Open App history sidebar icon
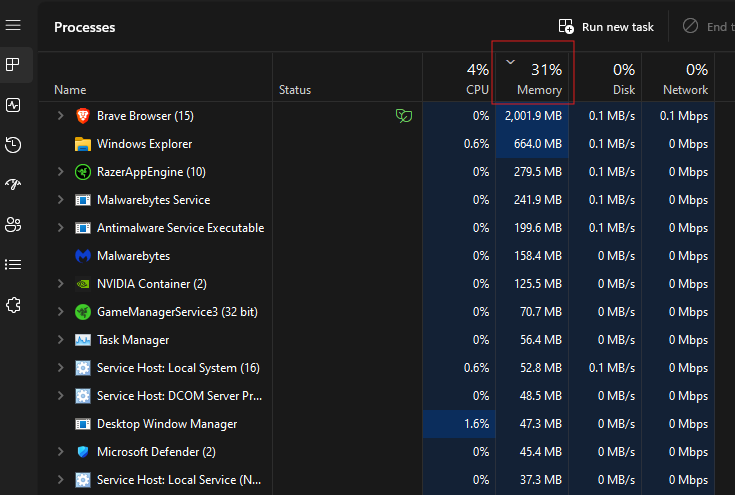Image resolution: width=735 pixels, height=495 pixels. click(x=13, y=145)
